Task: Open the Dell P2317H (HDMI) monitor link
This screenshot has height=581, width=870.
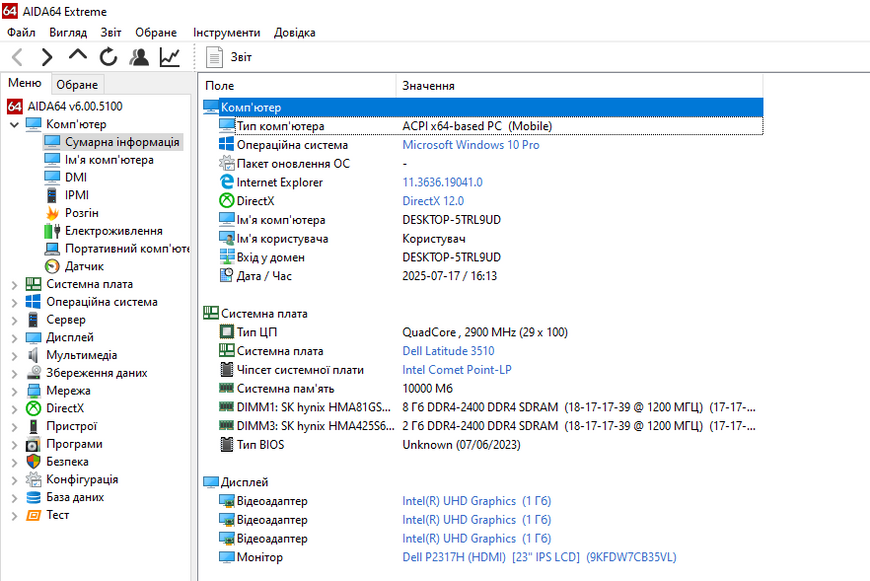Action: point(539,557)
